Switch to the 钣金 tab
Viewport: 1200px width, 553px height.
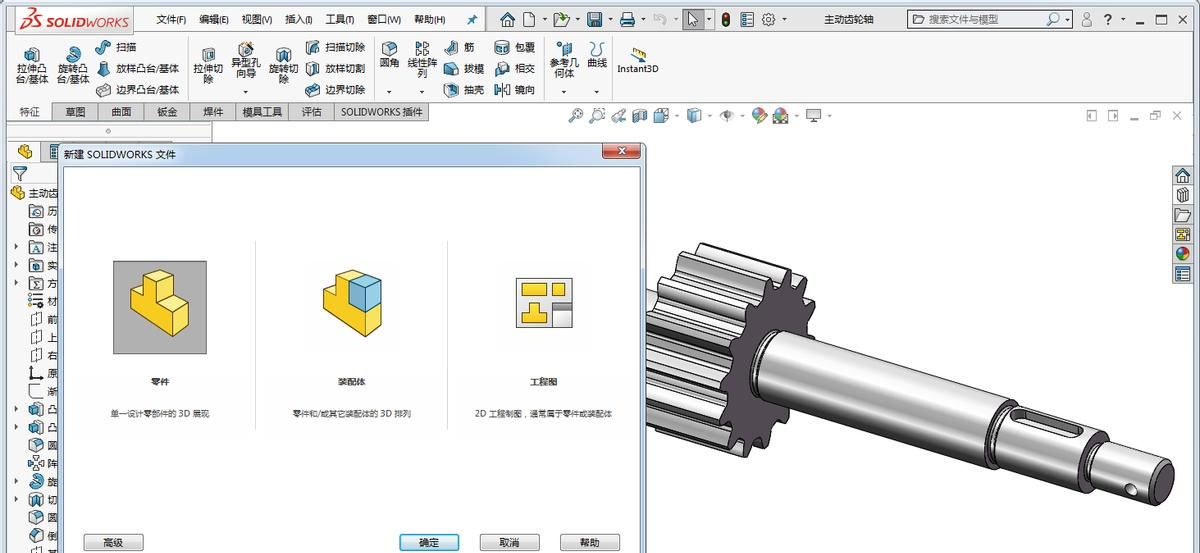[x=167, y=112]
